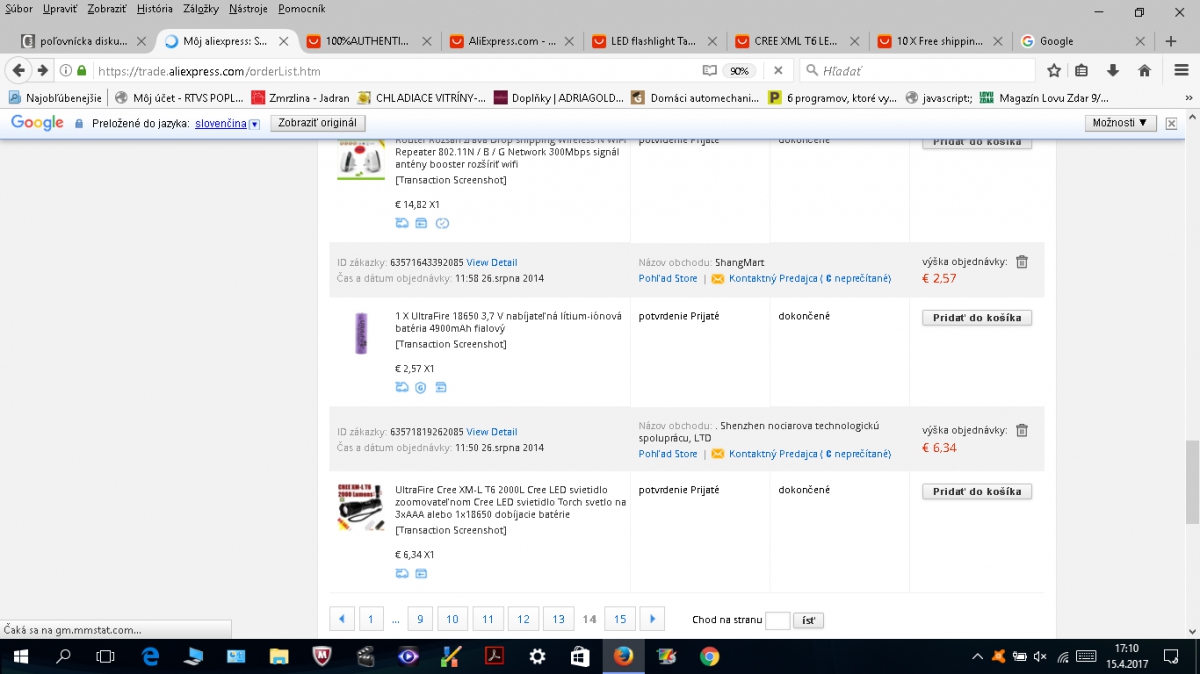This screenshot has height=674, width=1200.
Task: Open the Záložky menu
Action: click(201, 9)
